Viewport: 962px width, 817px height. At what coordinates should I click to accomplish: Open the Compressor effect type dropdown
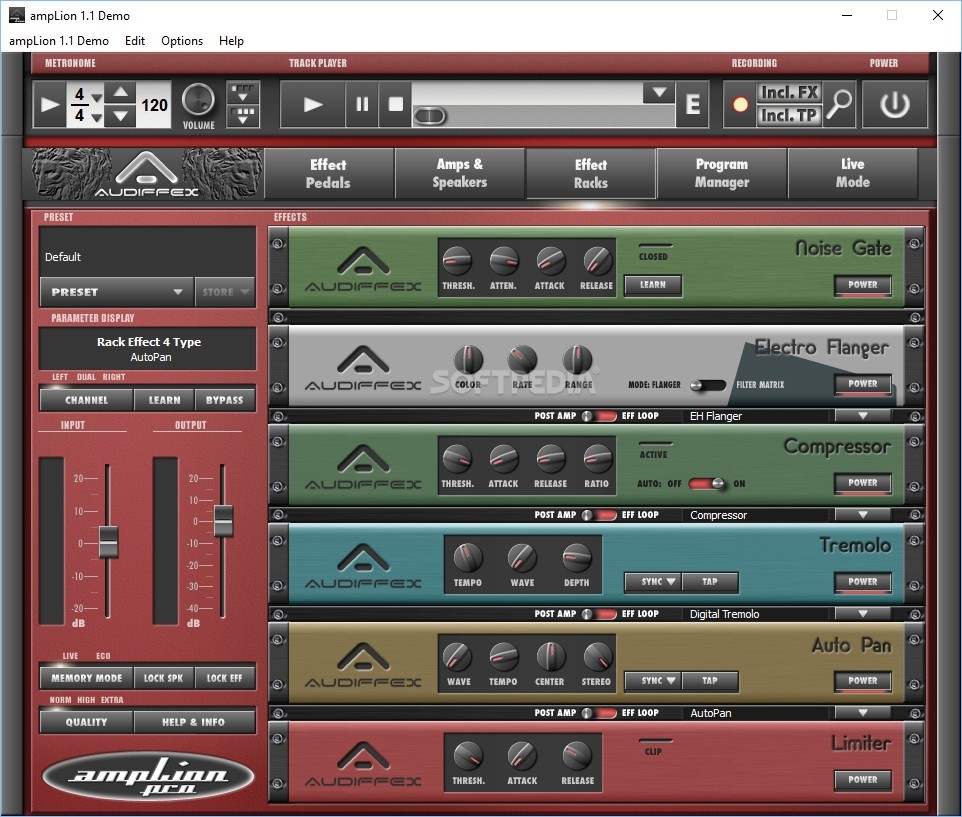coord(863,515)
